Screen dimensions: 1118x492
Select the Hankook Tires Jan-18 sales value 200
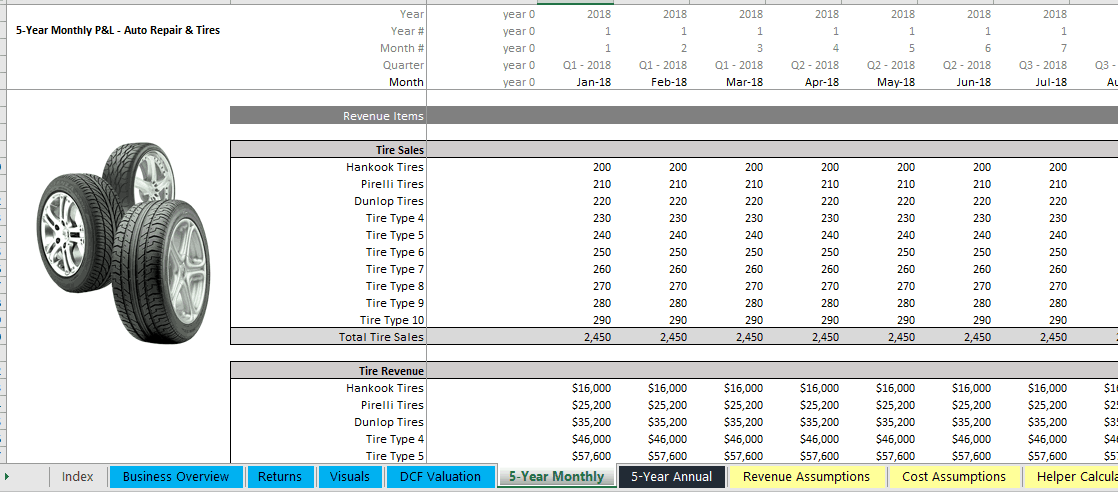(x=601, y=167)
